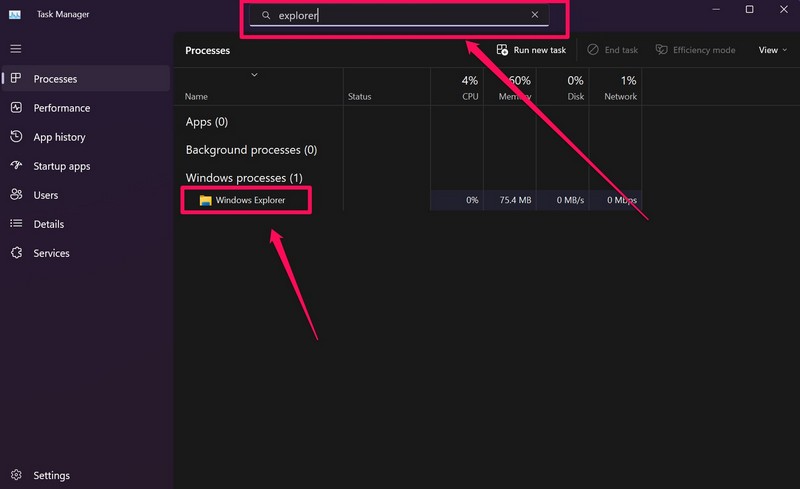Viewport: 800px width, 489px height.
Task: Click Run new task button
Action: 531,50
